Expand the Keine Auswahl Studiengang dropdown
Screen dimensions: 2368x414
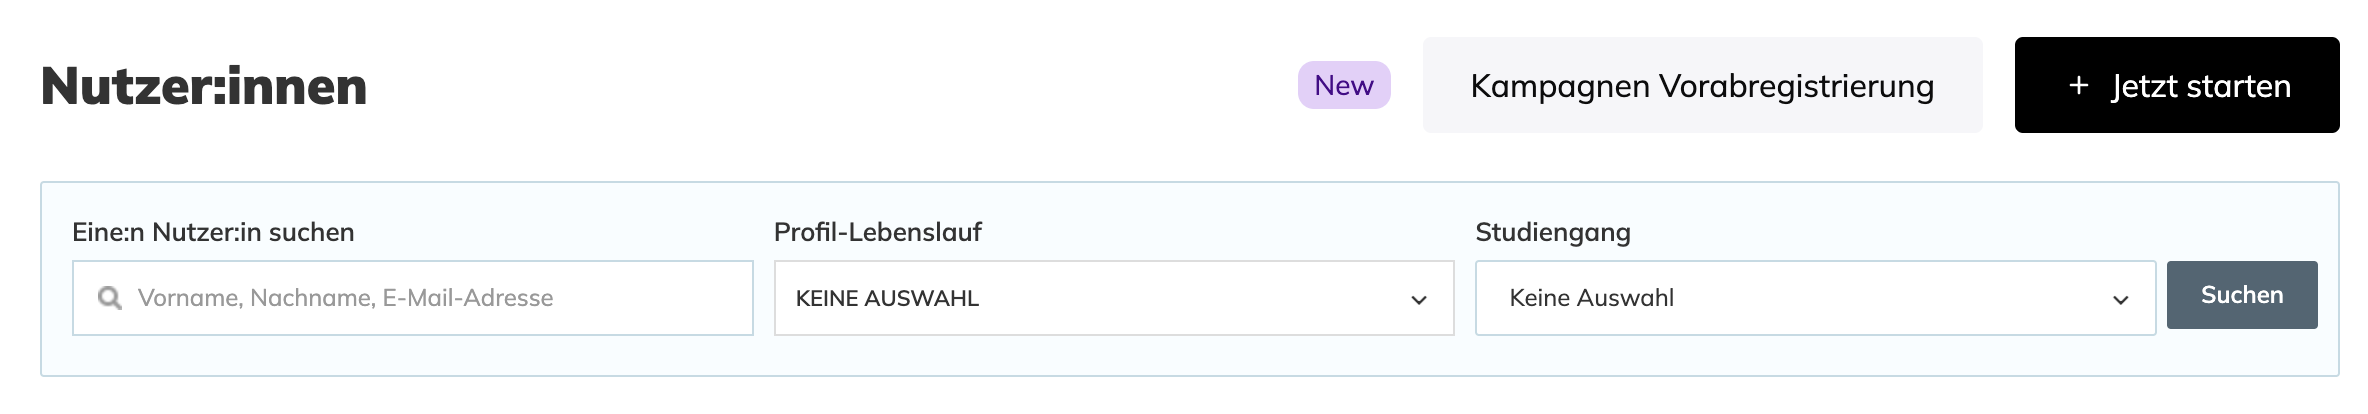point(1815,298)
